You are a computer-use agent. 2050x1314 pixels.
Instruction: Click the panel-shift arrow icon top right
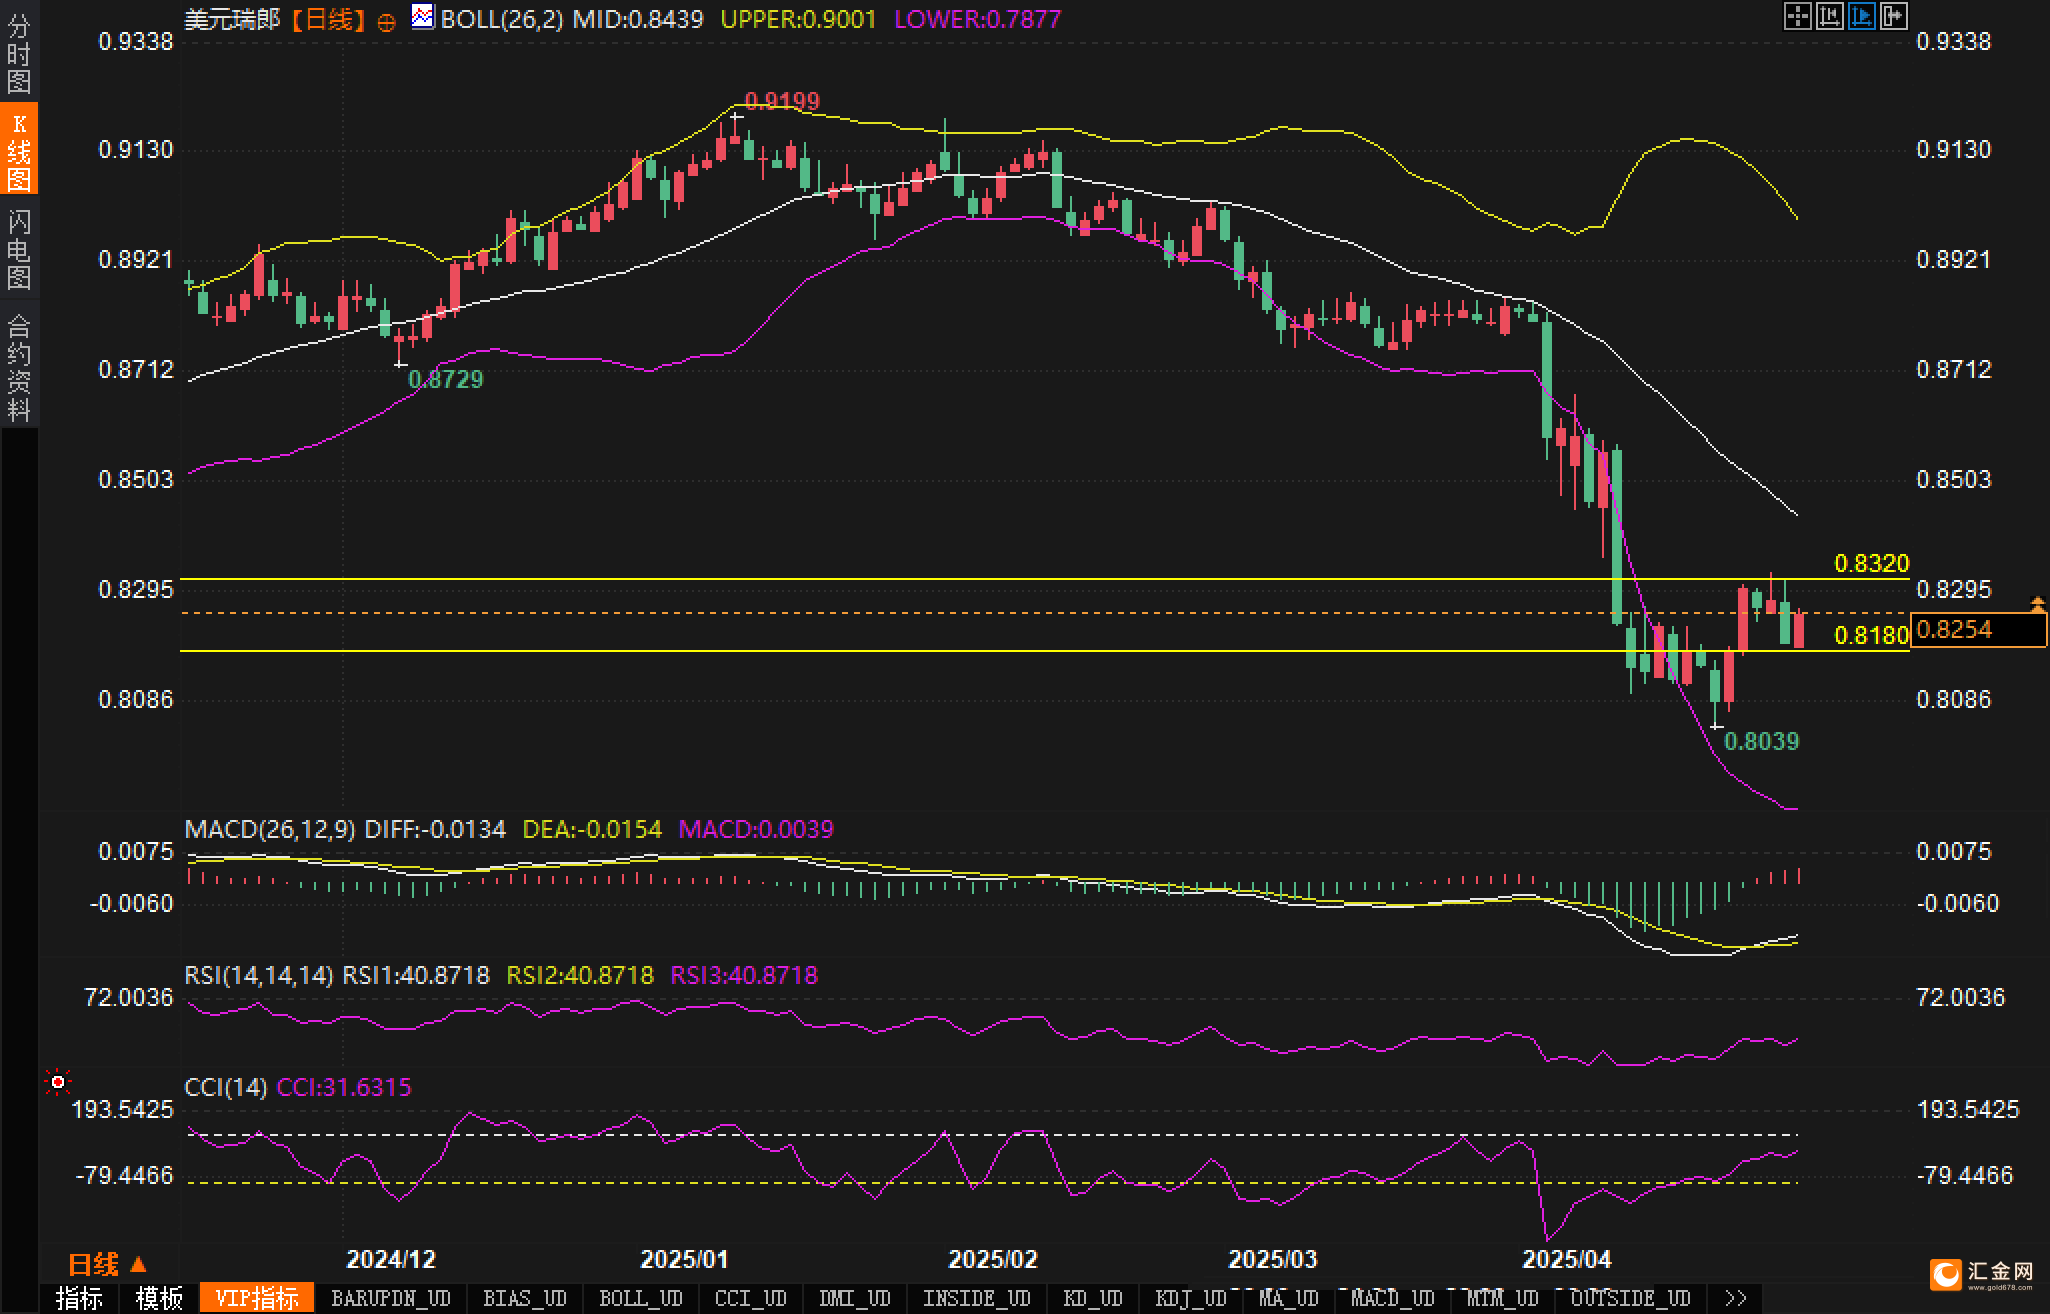tap(1893, 16)
